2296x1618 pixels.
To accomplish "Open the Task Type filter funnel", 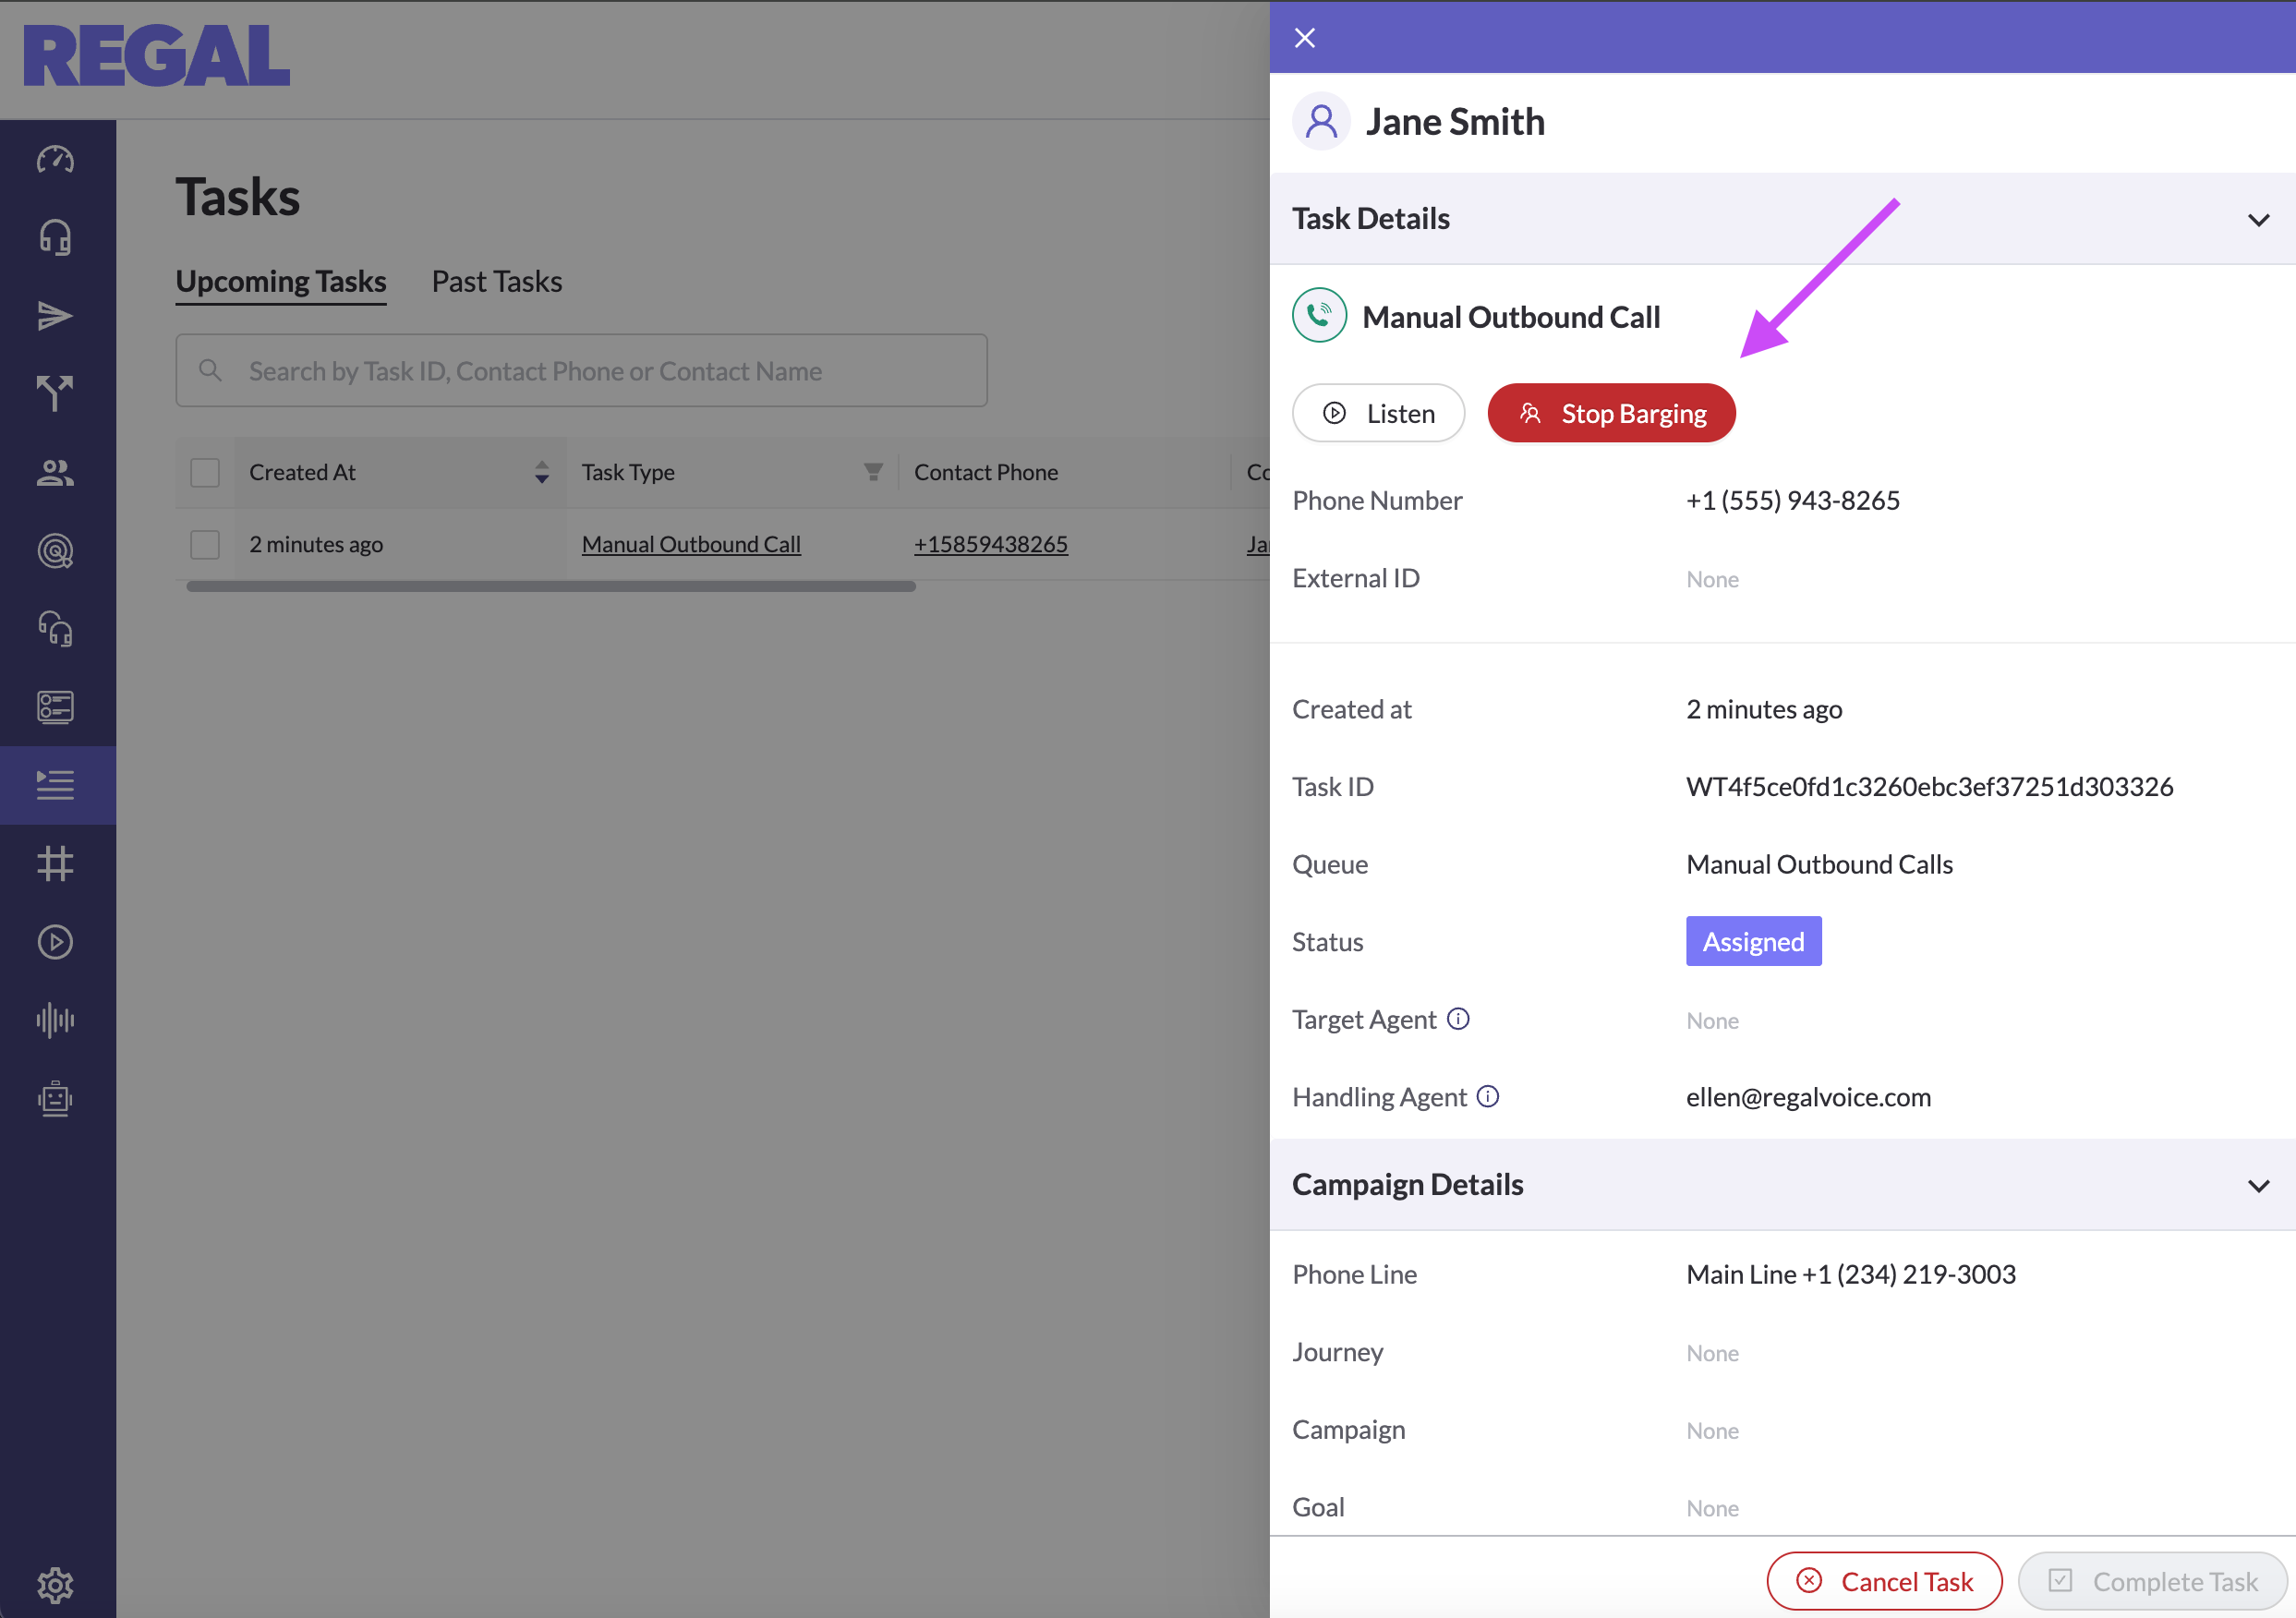I will [873, 472].
